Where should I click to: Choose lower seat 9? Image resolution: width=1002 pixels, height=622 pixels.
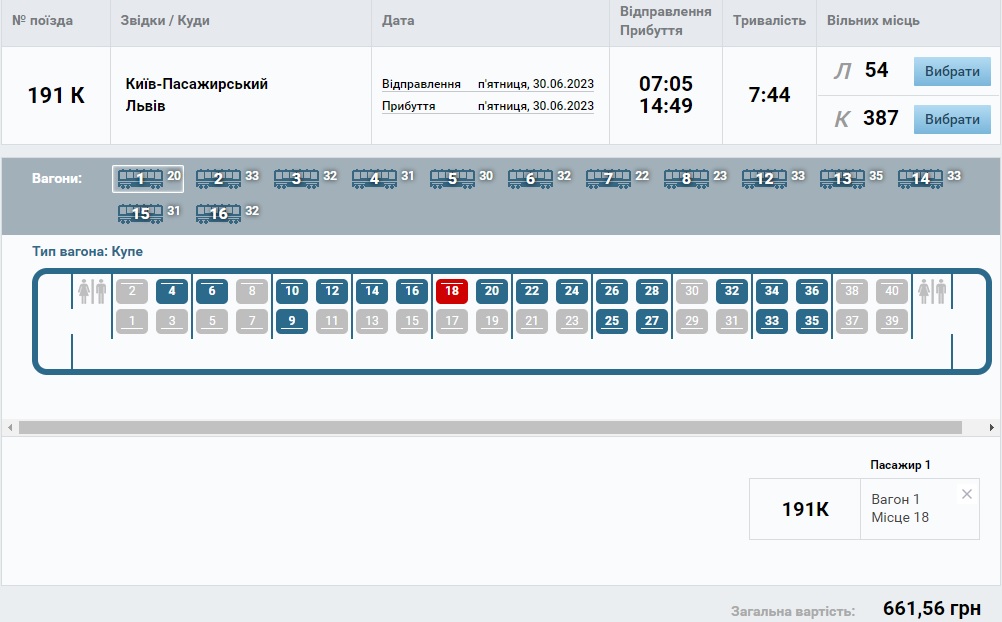(292, 321)
